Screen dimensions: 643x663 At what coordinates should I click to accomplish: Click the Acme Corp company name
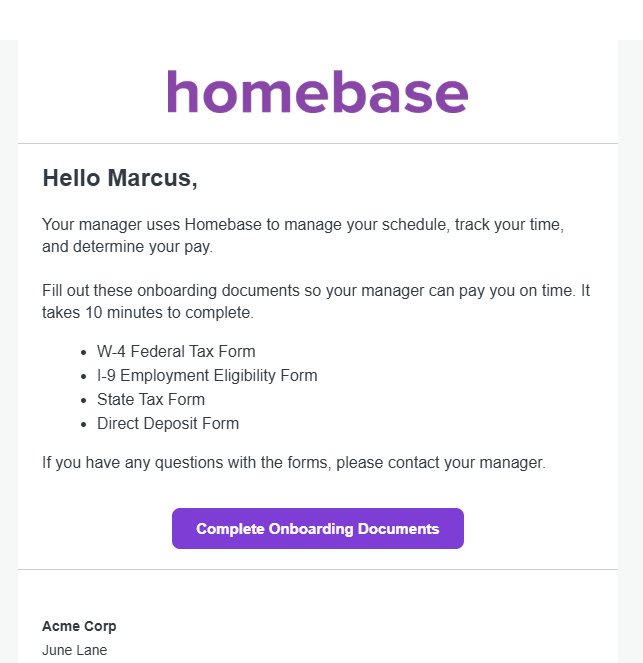click(x=79, y=626)
